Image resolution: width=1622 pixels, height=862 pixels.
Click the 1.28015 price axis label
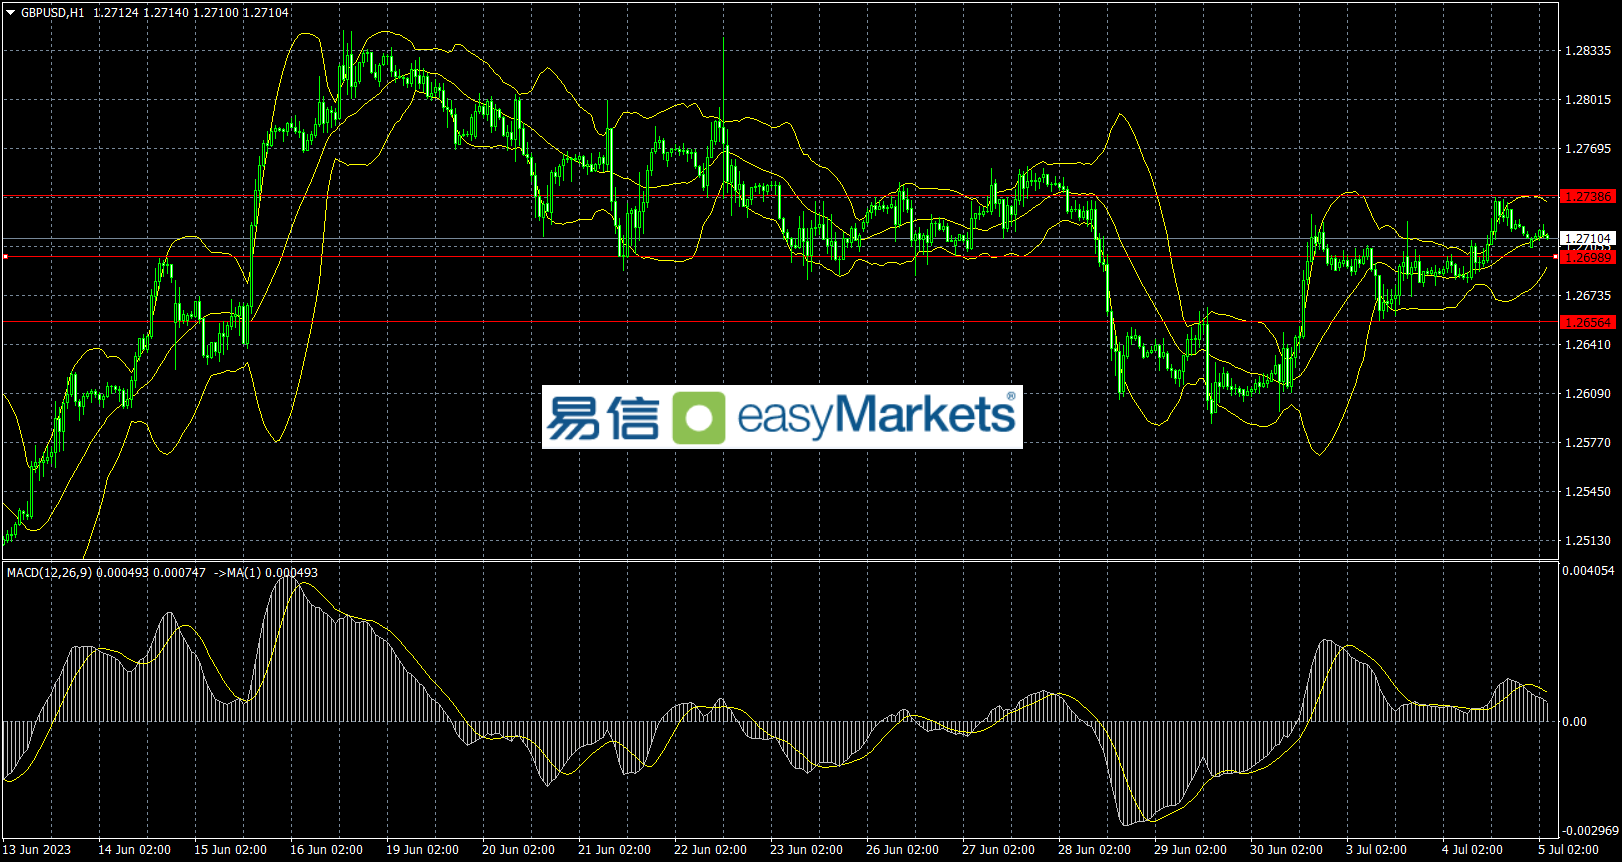[x=1588, y=100]
